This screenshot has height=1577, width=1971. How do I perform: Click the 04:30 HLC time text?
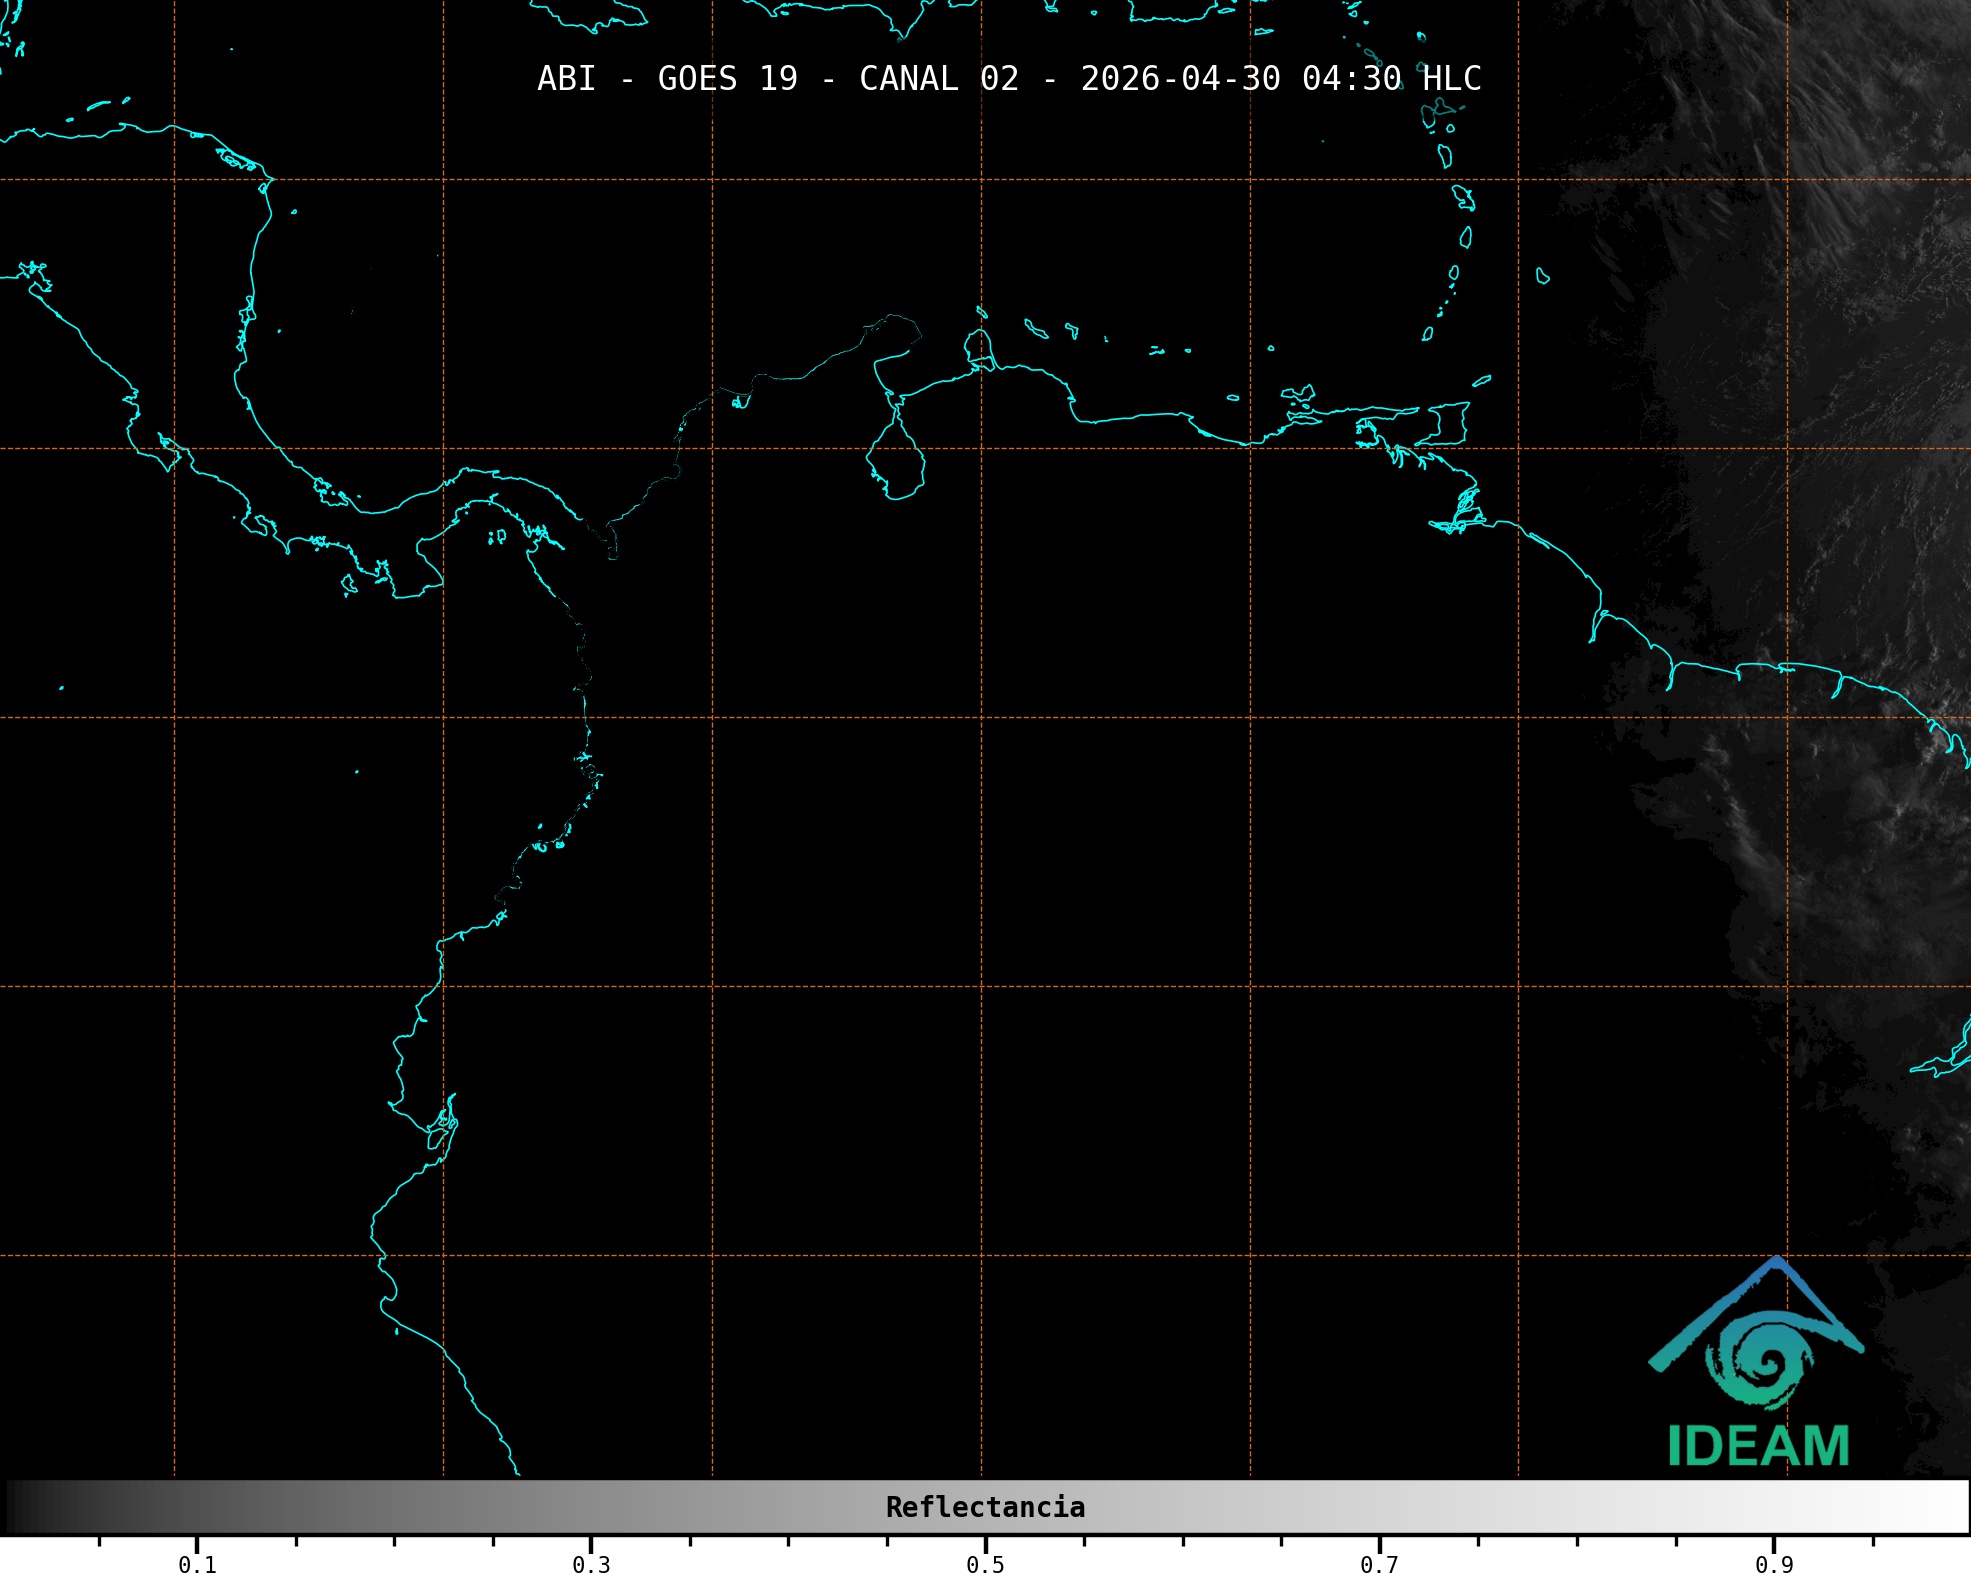tap(1391, 79)
